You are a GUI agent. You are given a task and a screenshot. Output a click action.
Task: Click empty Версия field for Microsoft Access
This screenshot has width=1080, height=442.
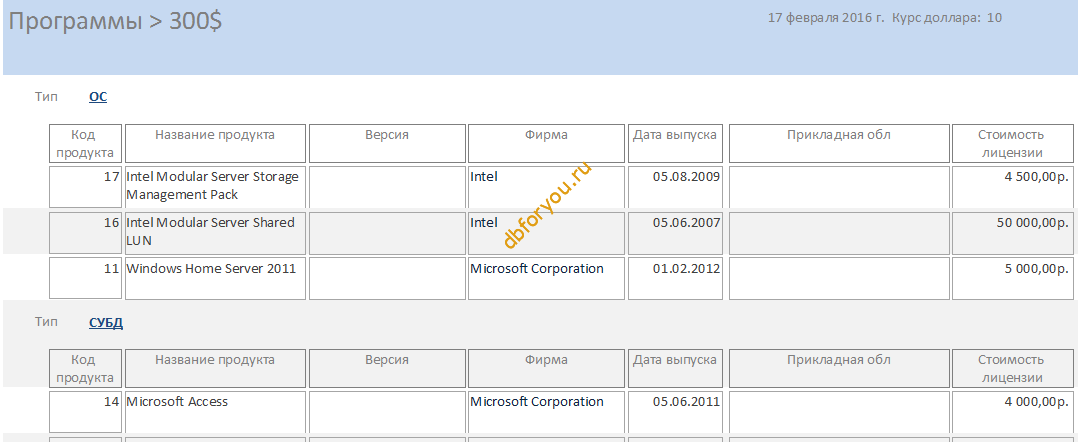[387, 412]
